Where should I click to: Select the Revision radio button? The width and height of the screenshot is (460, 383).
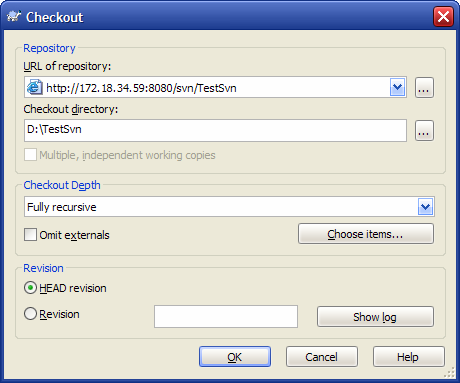point(30,314)
